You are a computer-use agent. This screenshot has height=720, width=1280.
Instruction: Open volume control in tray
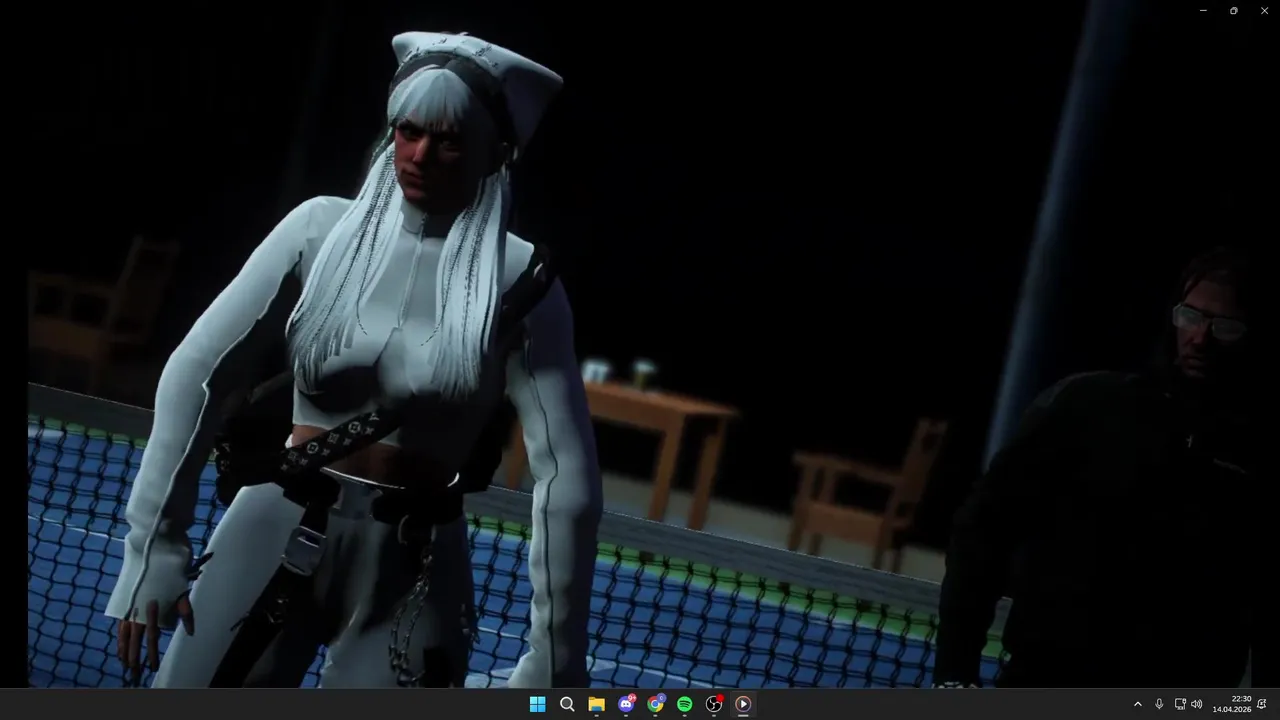click(1197, 704)
